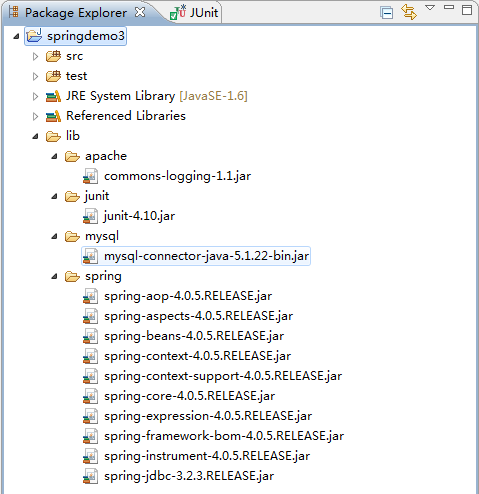
Task: Select spring-framework-bom-4.0.5.RELEASE.jar
Action: coord(224,436)
